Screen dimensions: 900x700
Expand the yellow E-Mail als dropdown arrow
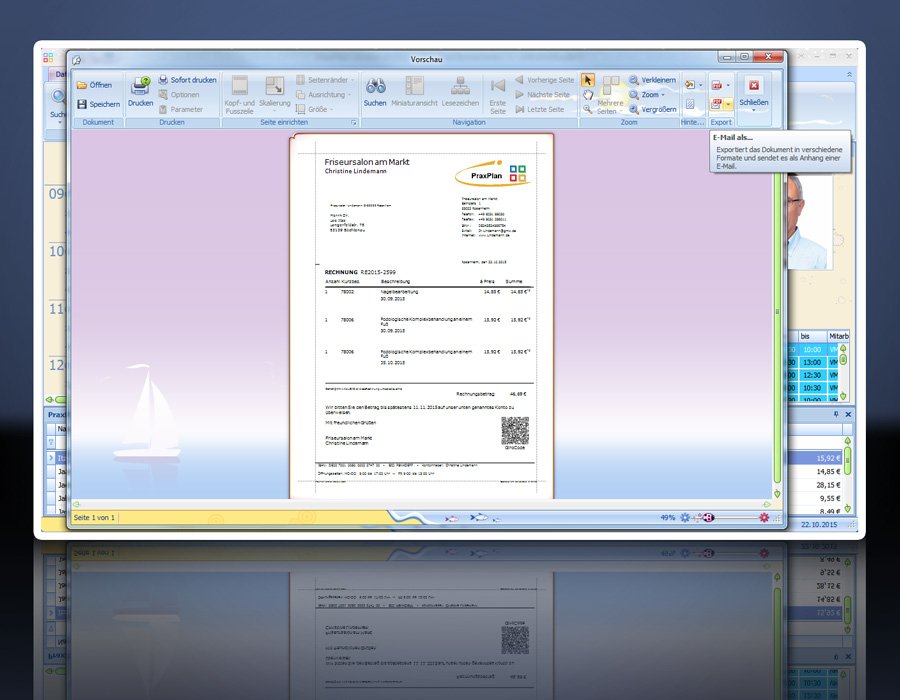728,104
